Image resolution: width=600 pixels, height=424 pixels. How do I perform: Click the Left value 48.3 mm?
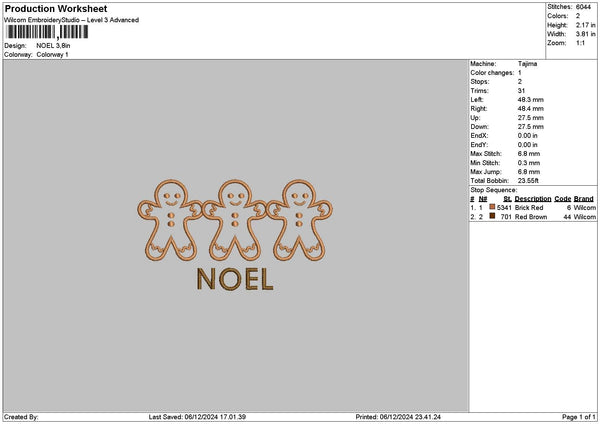[x=530, y=99]
